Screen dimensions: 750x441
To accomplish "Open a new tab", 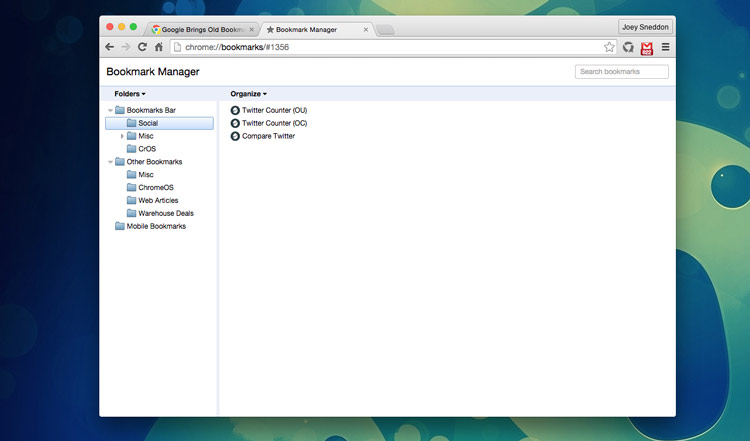I will [385, 30].
